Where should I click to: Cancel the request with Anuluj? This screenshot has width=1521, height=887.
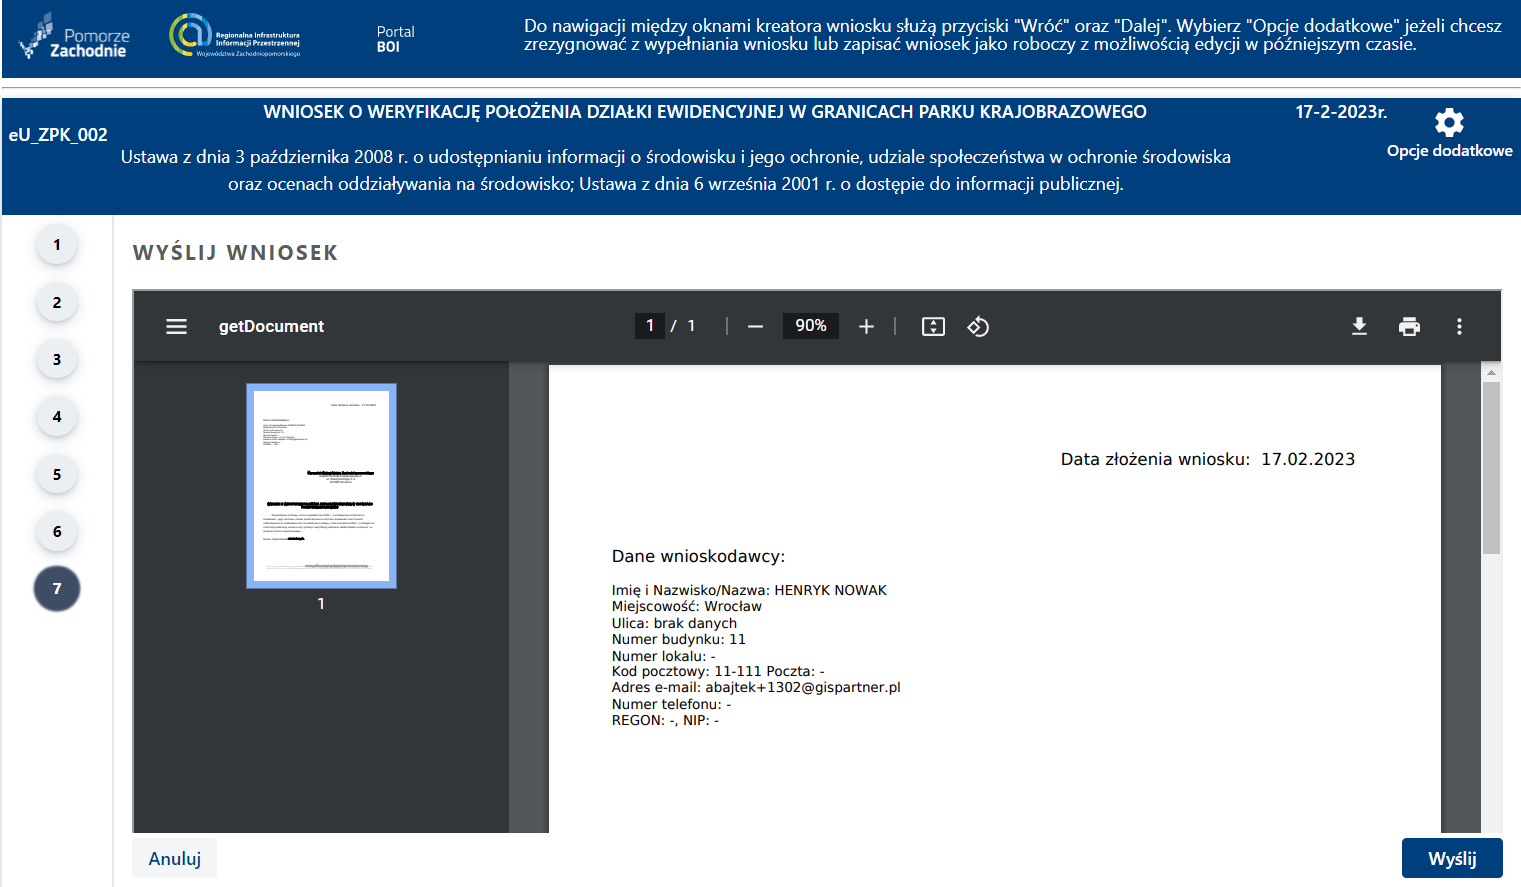point(175,859)
